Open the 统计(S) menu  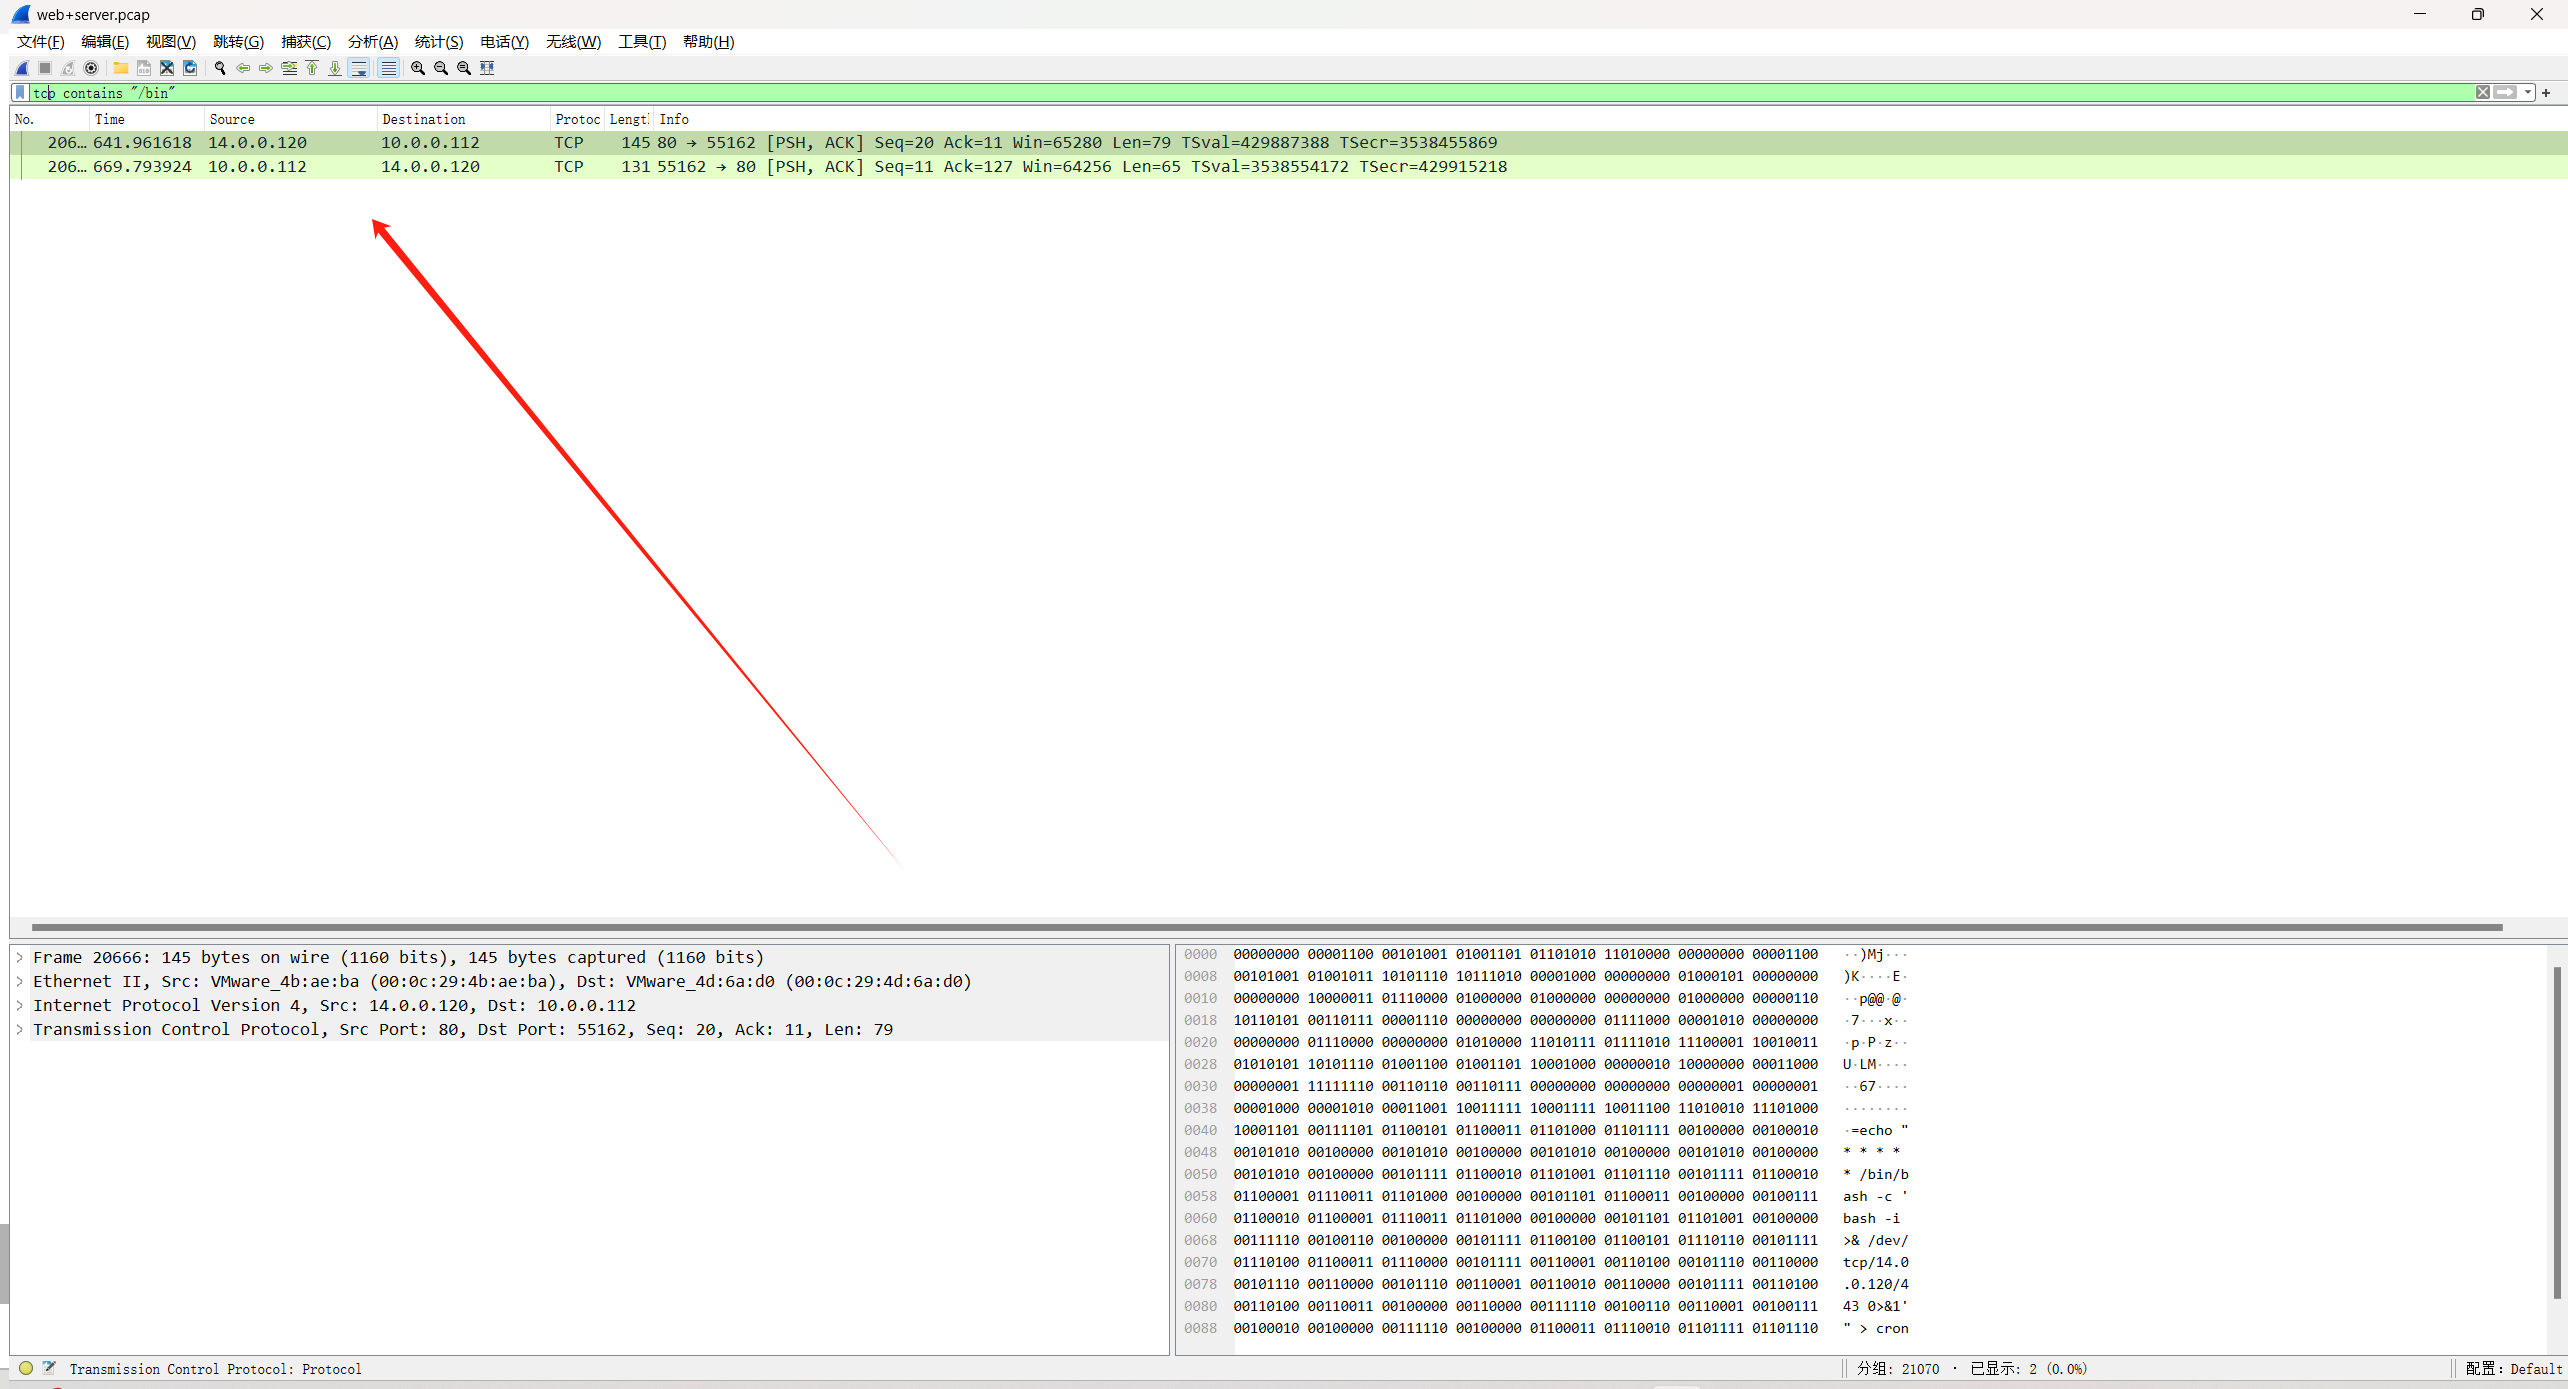click(438, 41)
